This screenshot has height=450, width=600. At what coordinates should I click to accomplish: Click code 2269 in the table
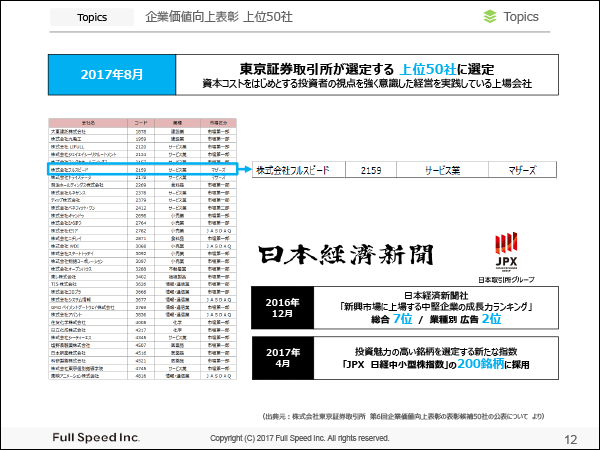tap(141, 185)
